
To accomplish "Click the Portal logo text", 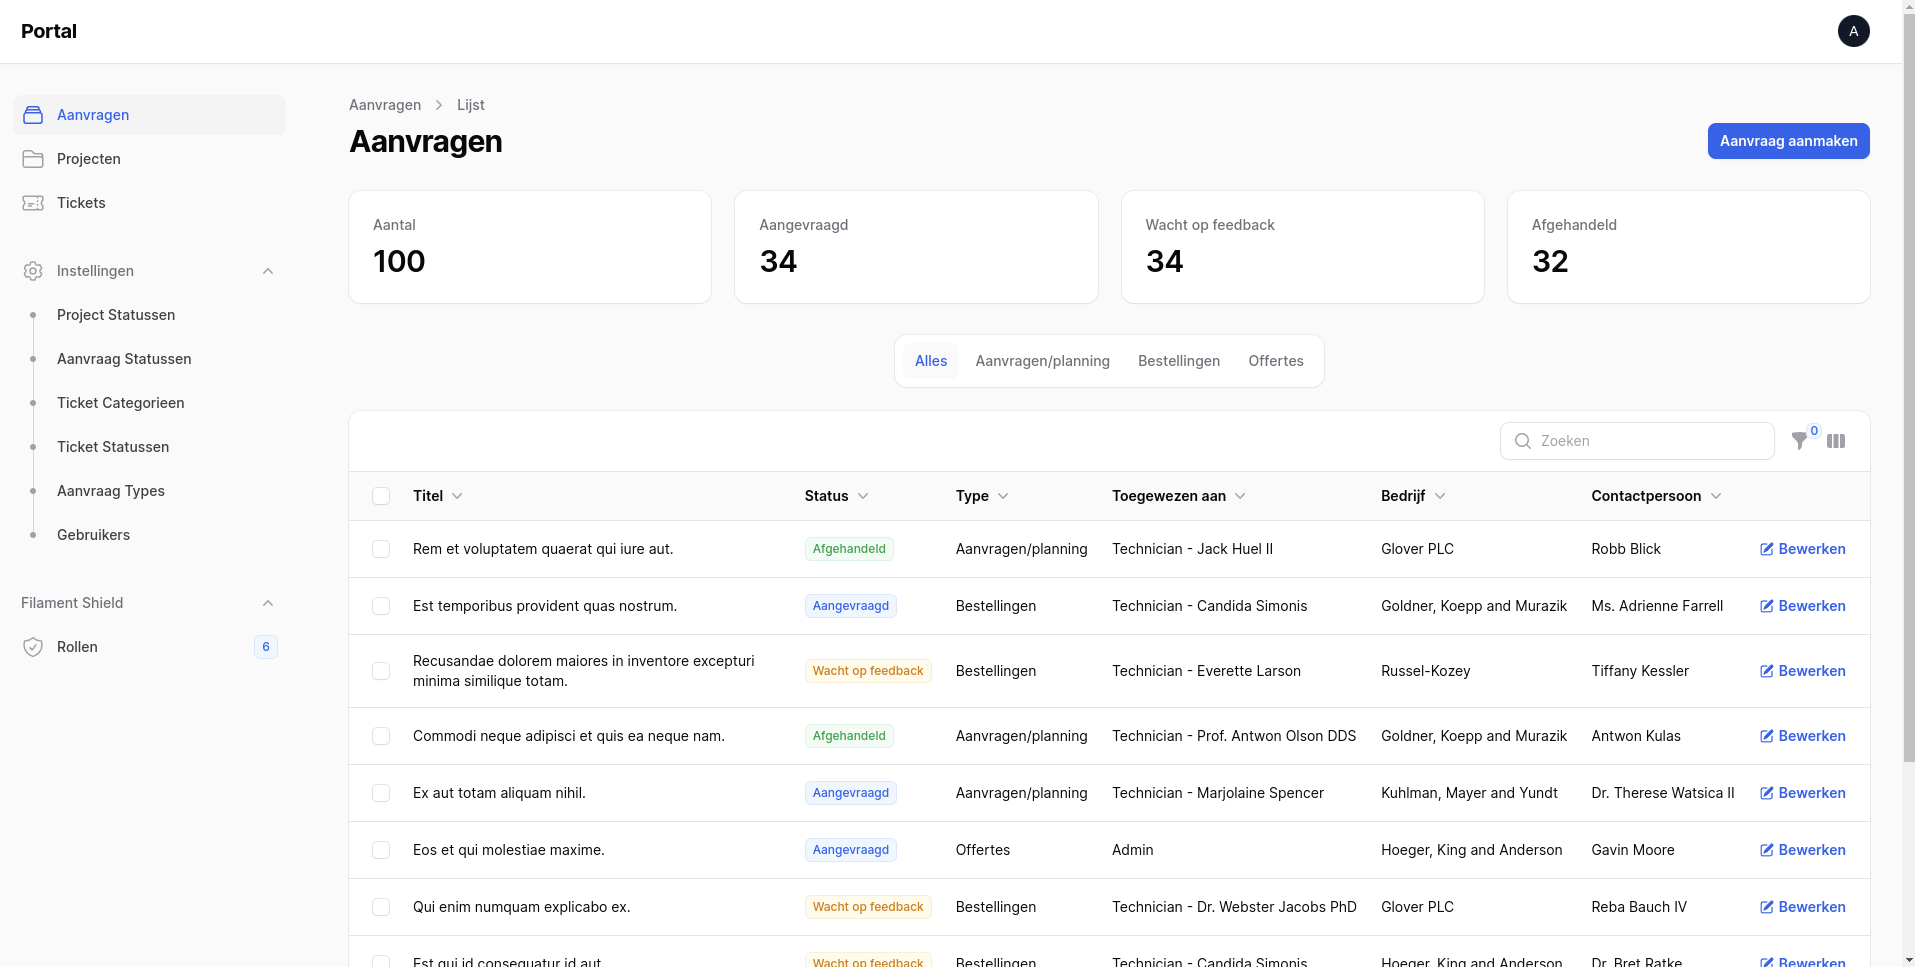I will point(49,31).
